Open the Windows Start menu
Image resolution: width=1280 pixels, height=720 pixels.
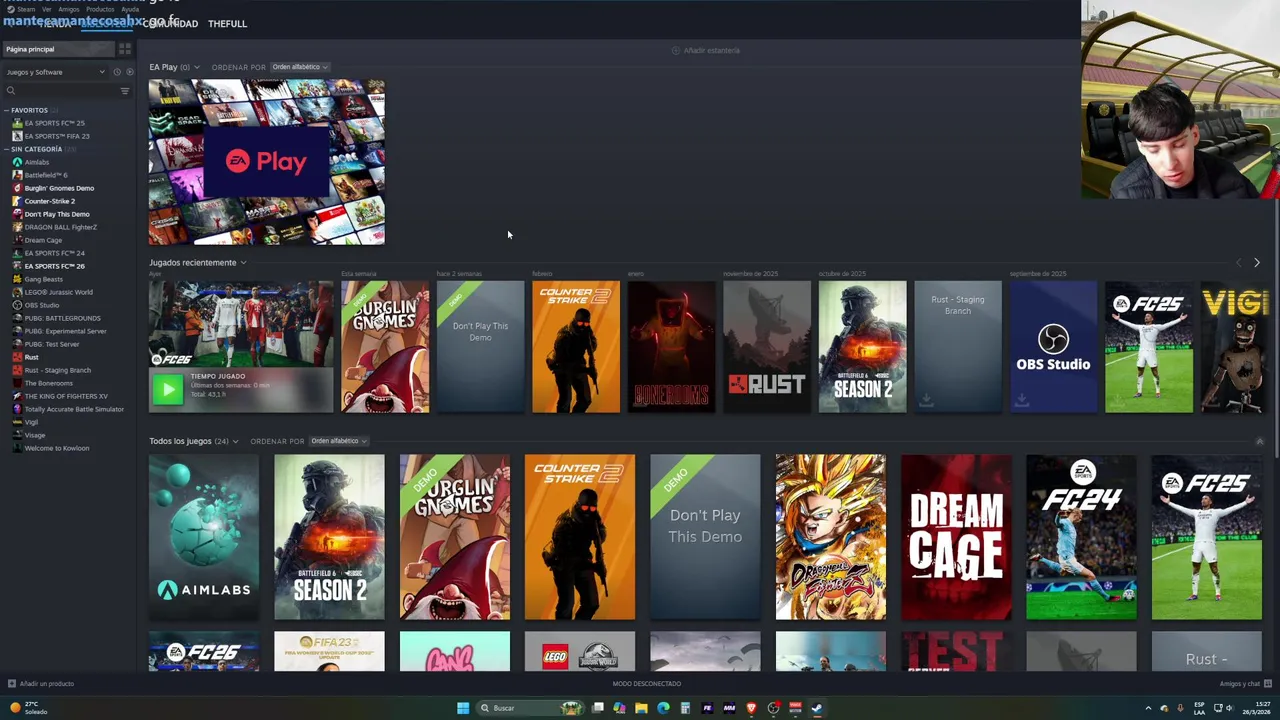[463, 708]
